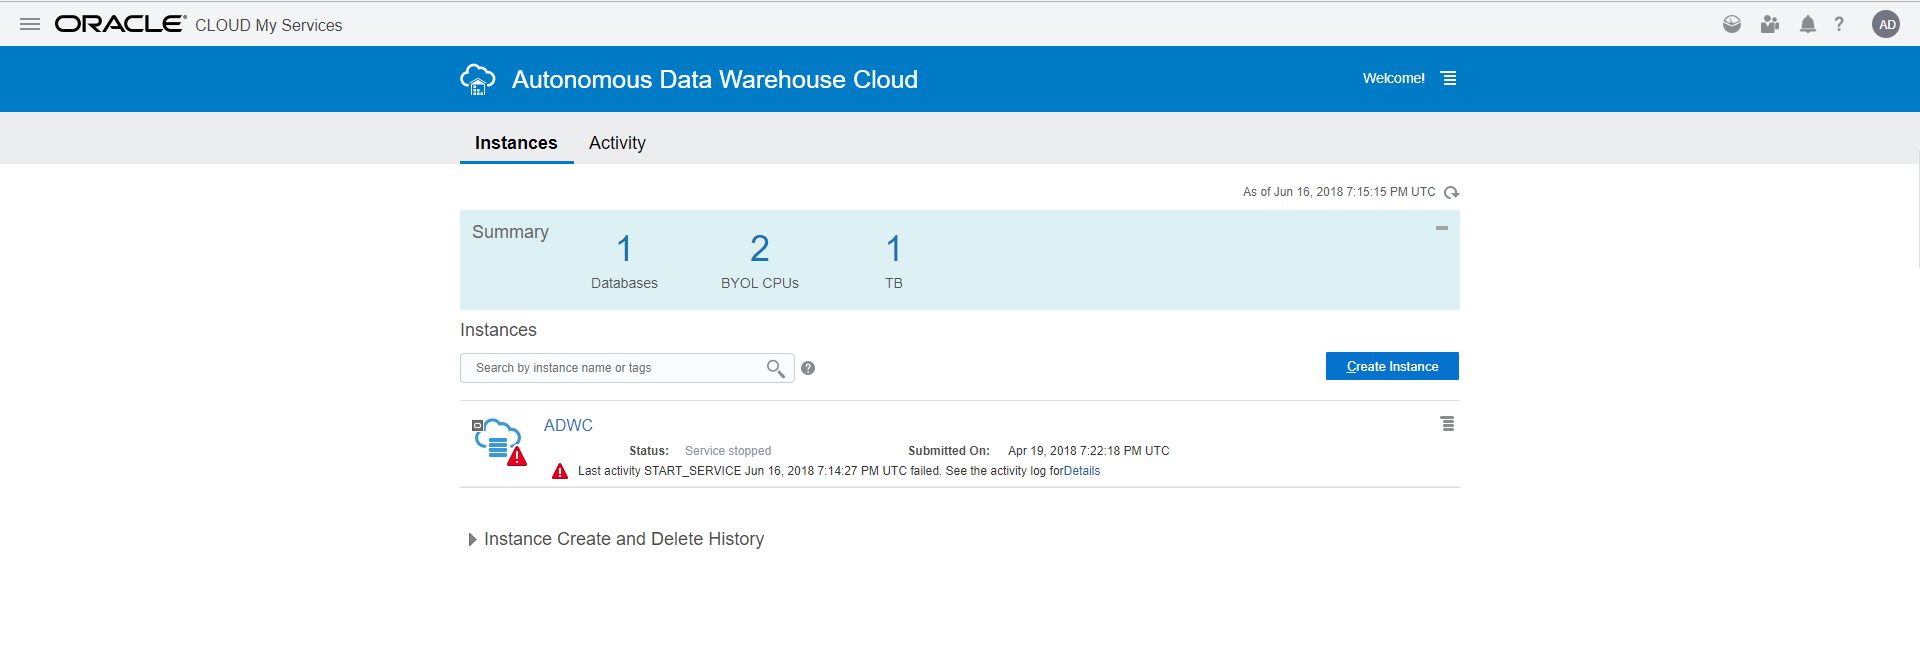Click the TB storage count 1
This screenshot has height=646, width=1920.
(x=894, y=248)
